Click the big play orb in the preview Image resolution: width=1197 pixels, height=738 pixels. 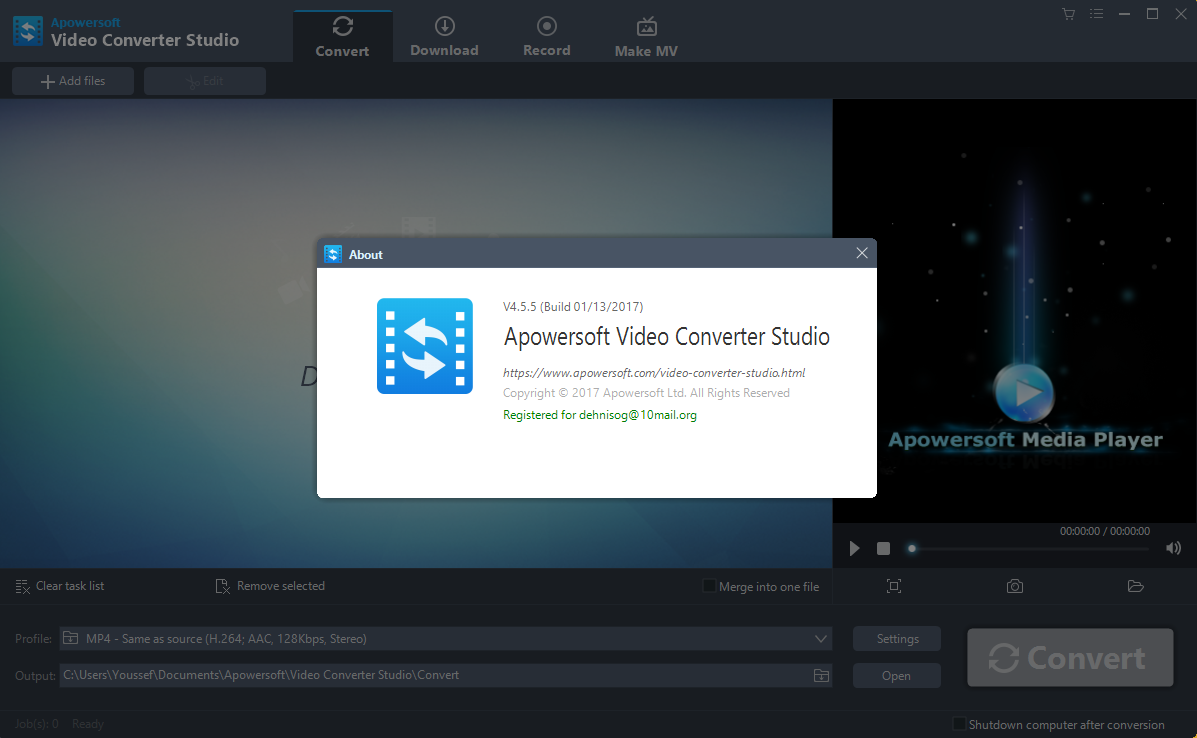(x=1024, y=392)
